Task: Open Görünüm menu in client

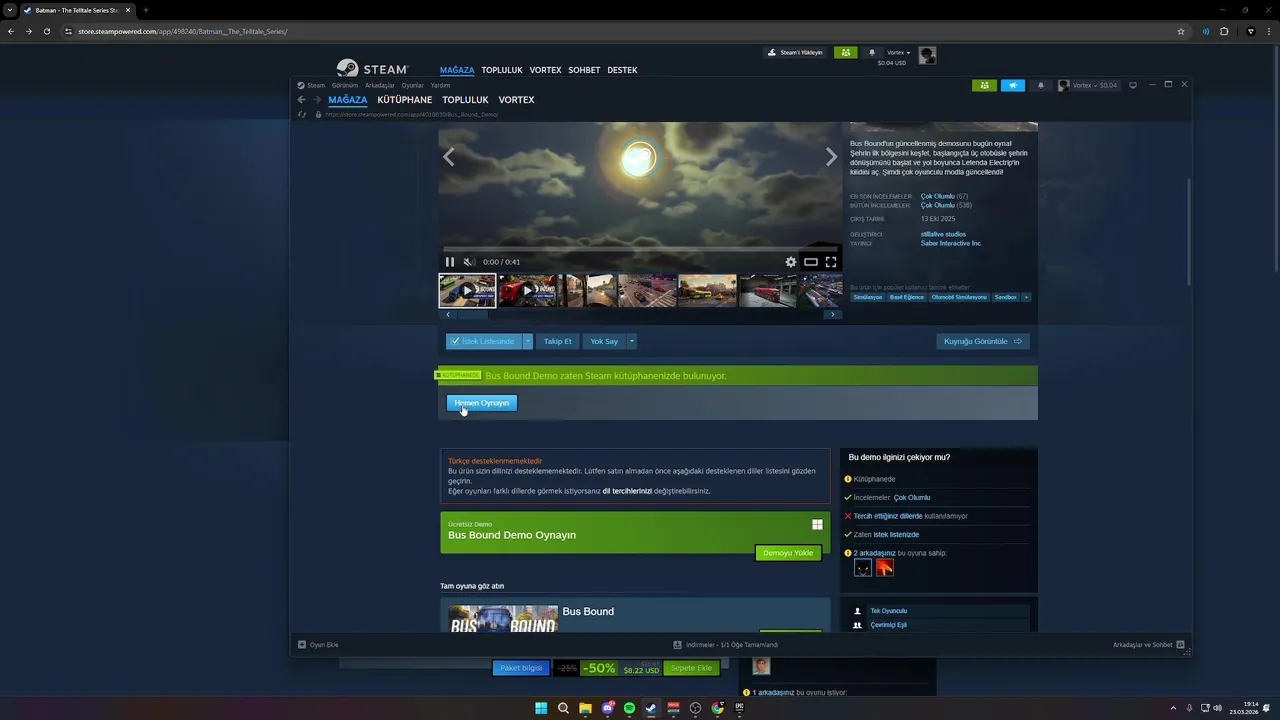Action: (345, 86)
